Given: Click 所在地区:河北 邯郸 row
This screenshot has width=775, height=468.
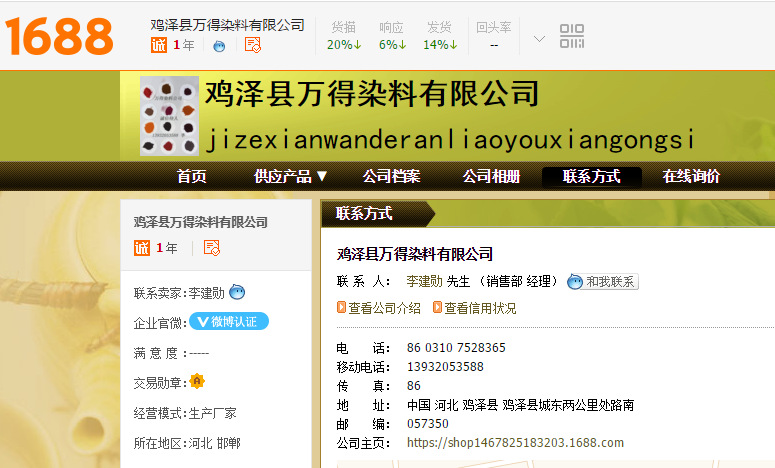Looking at the screenshot, I should pos(187,443).
